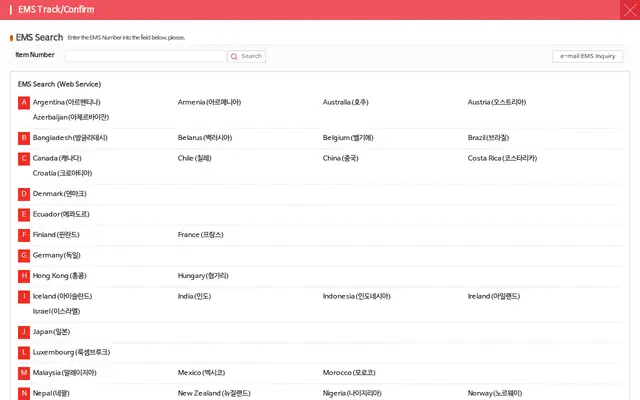Click the Search button with magnifier
640x400 pixels.
247,56
